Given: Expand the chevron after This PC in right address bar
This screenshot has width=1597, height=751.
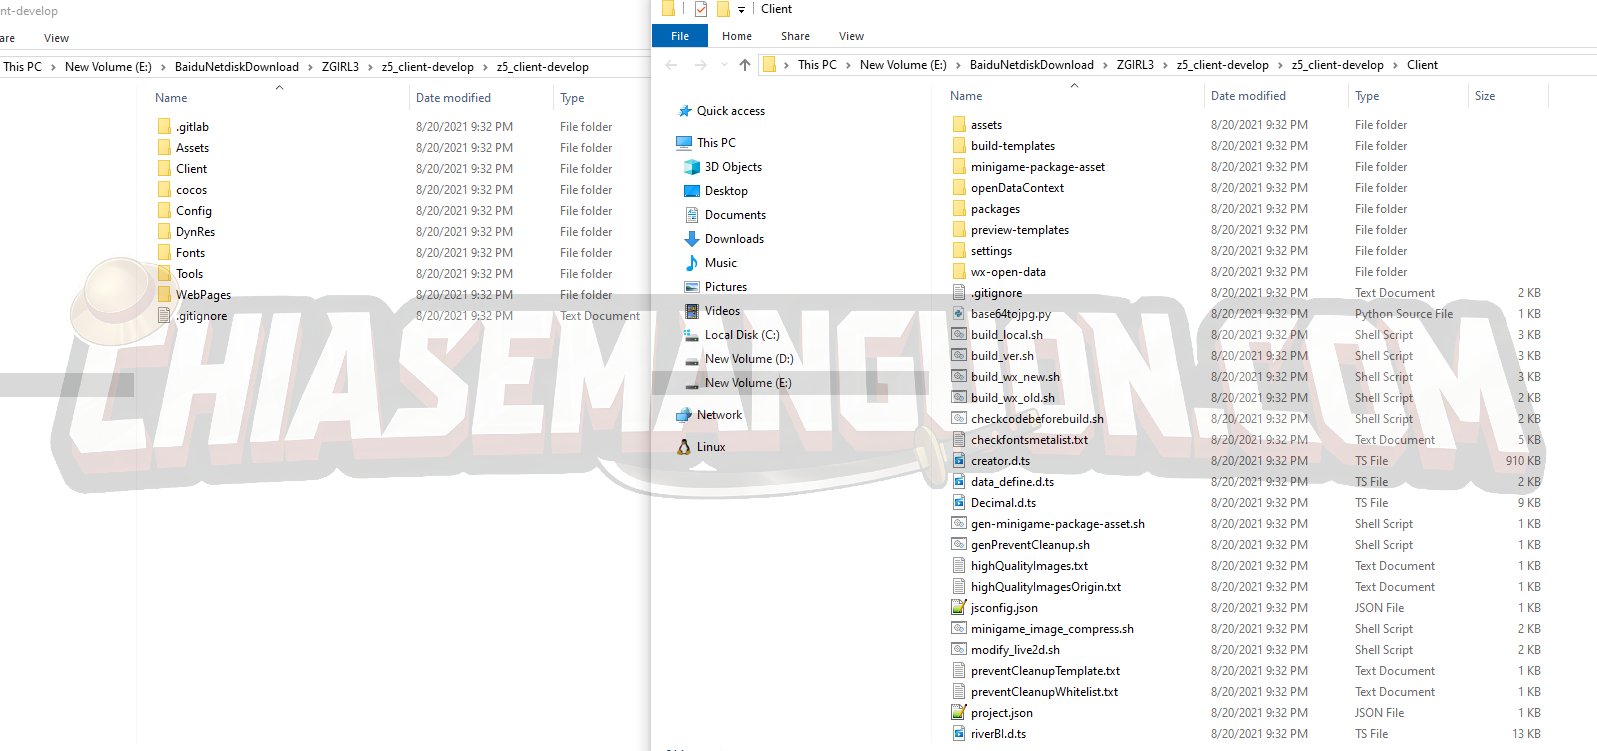Looking at the screenshot, I should pos(848,65).
